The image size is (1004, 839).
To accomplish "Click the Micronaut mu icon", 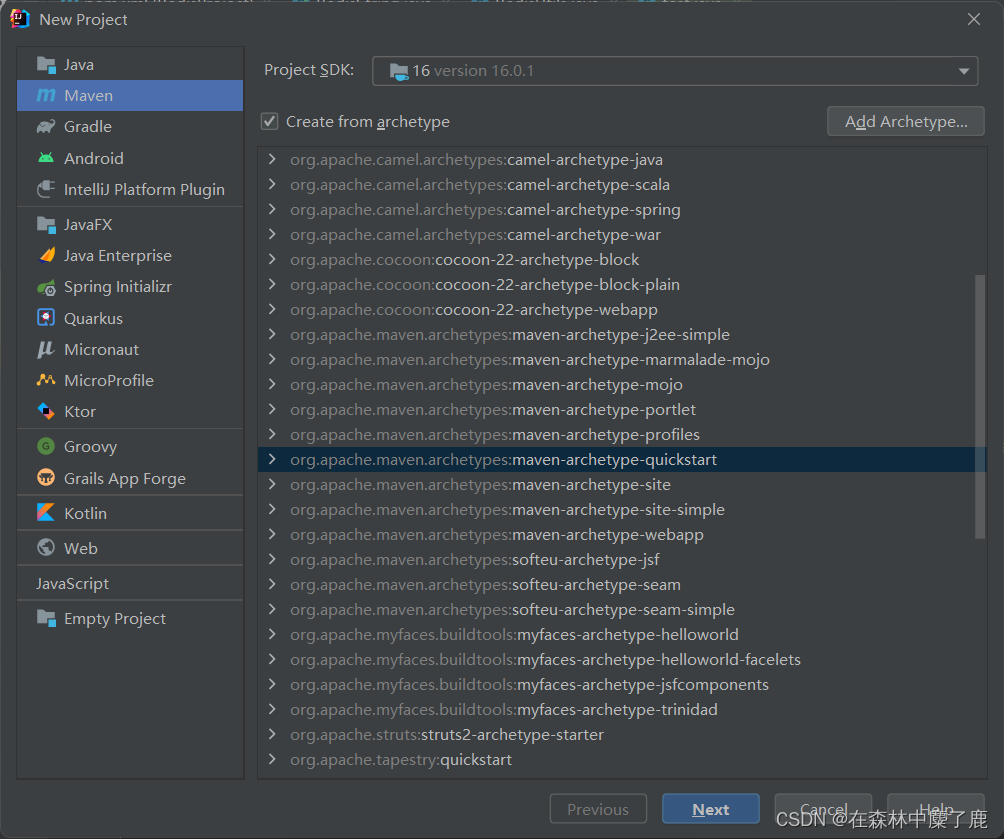I will (46, 350).
